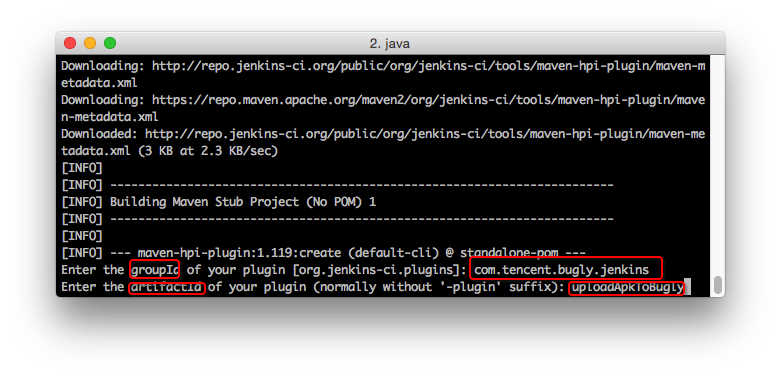Click the uploadApkToBugly typed text
781x377 pixels.
click(628, 287)
